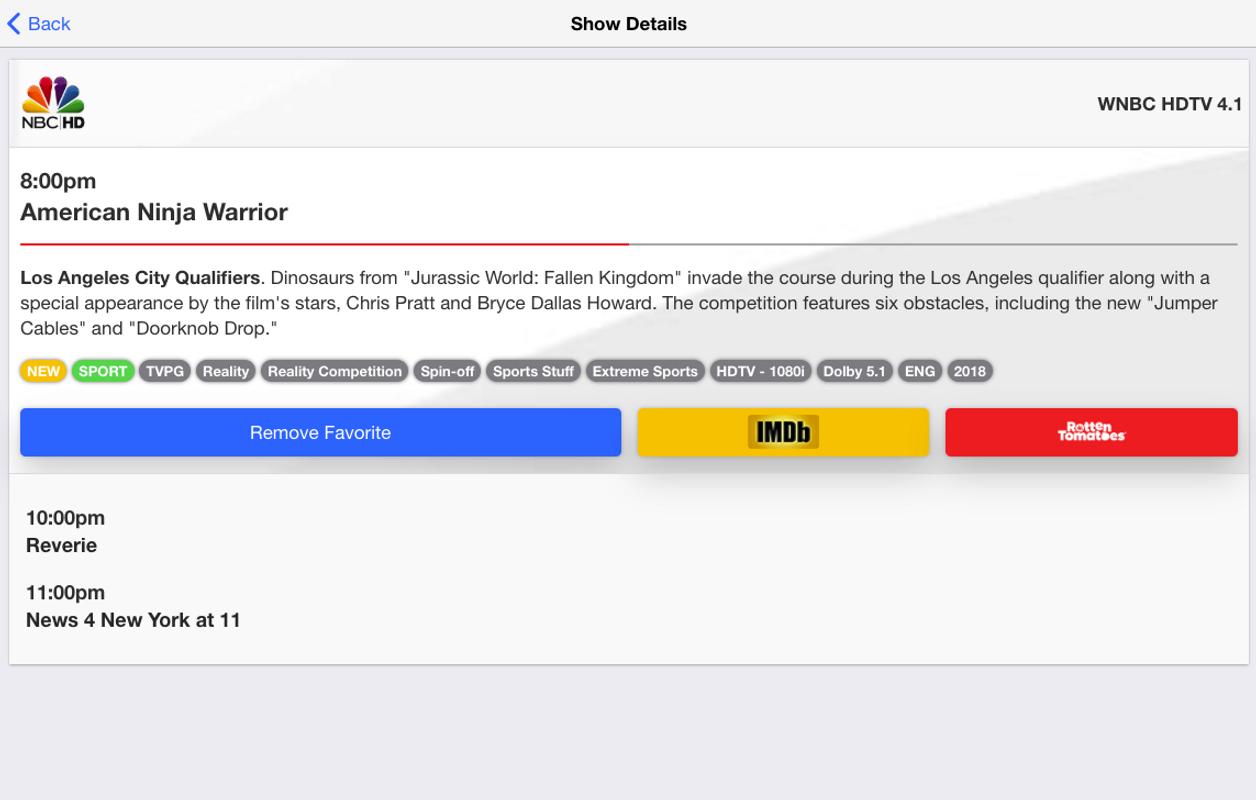Image resolution: width=1256 pixels, height=800 pixels.
Task: Select the HDTV - 1080i tag
Action: [x=760, y=371]
